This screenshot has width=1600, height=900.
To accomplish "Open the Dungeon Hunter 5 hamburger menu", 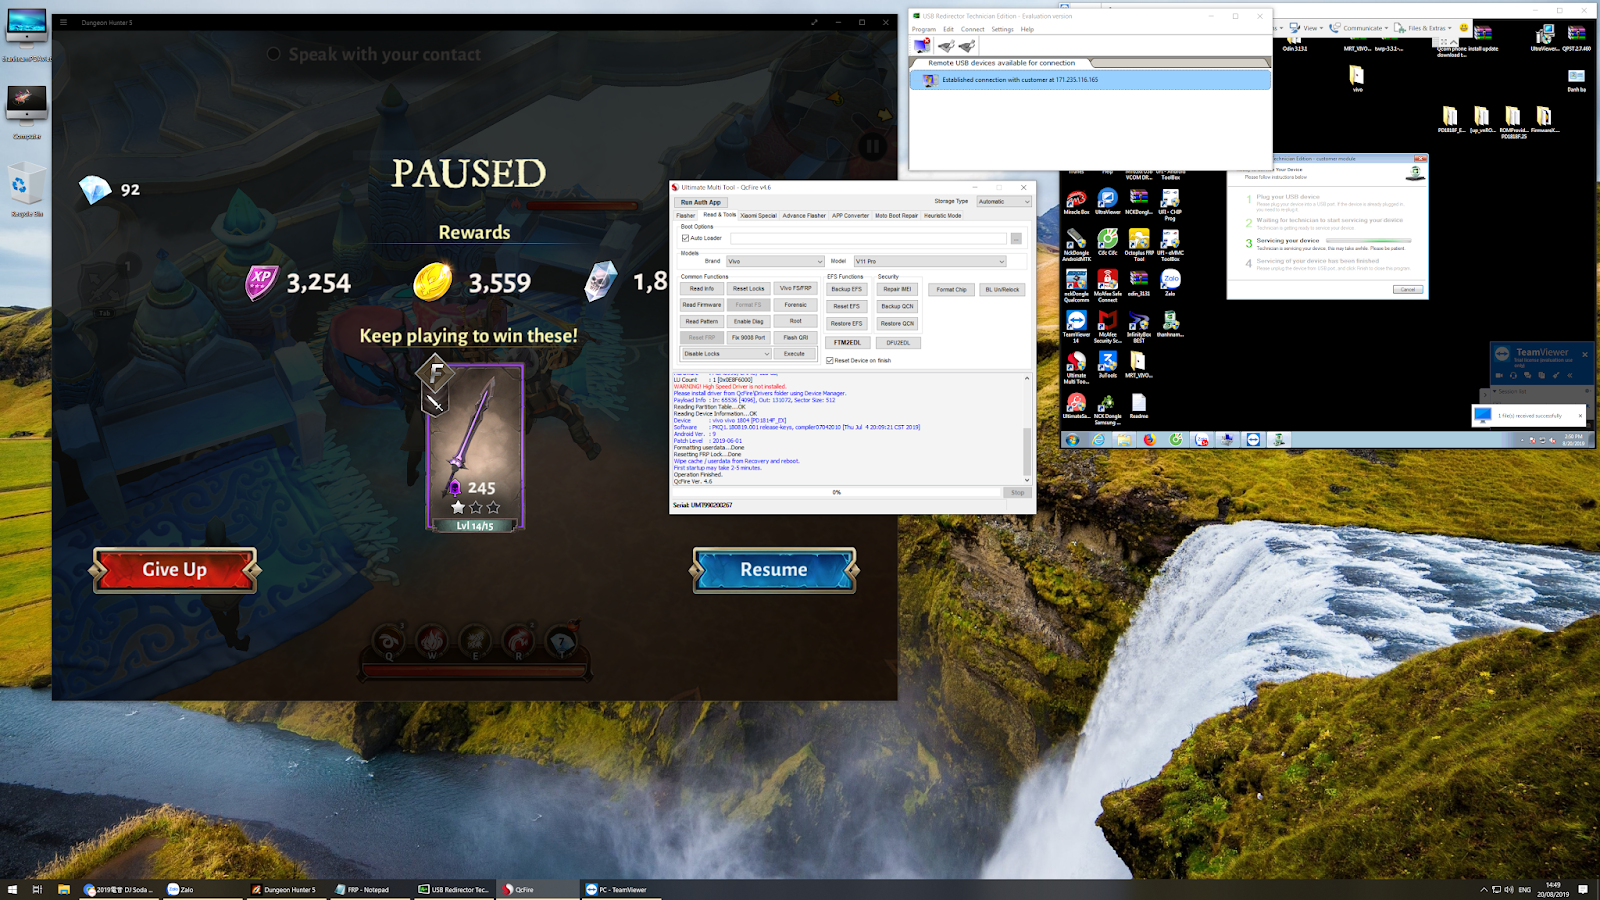I will point(63,22).
